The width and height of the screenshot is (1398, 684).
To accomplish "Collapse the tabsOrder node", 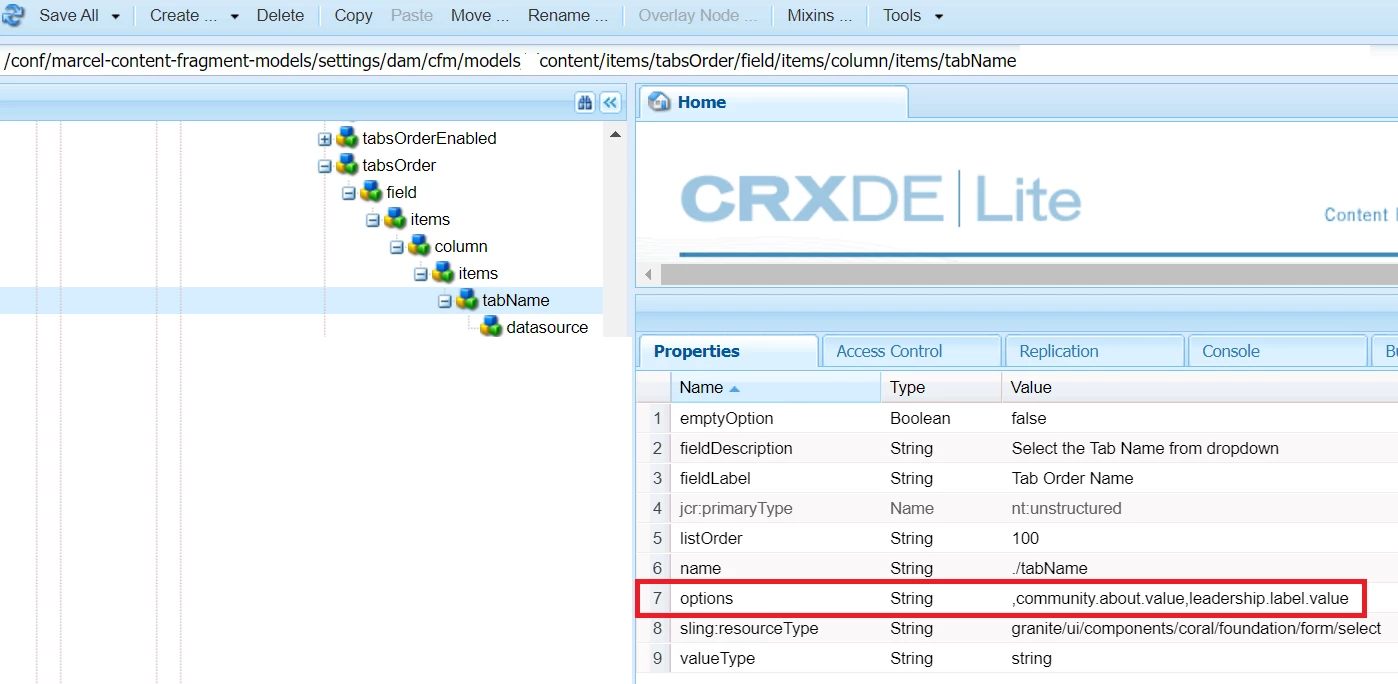I will click(x=324, y=166).
